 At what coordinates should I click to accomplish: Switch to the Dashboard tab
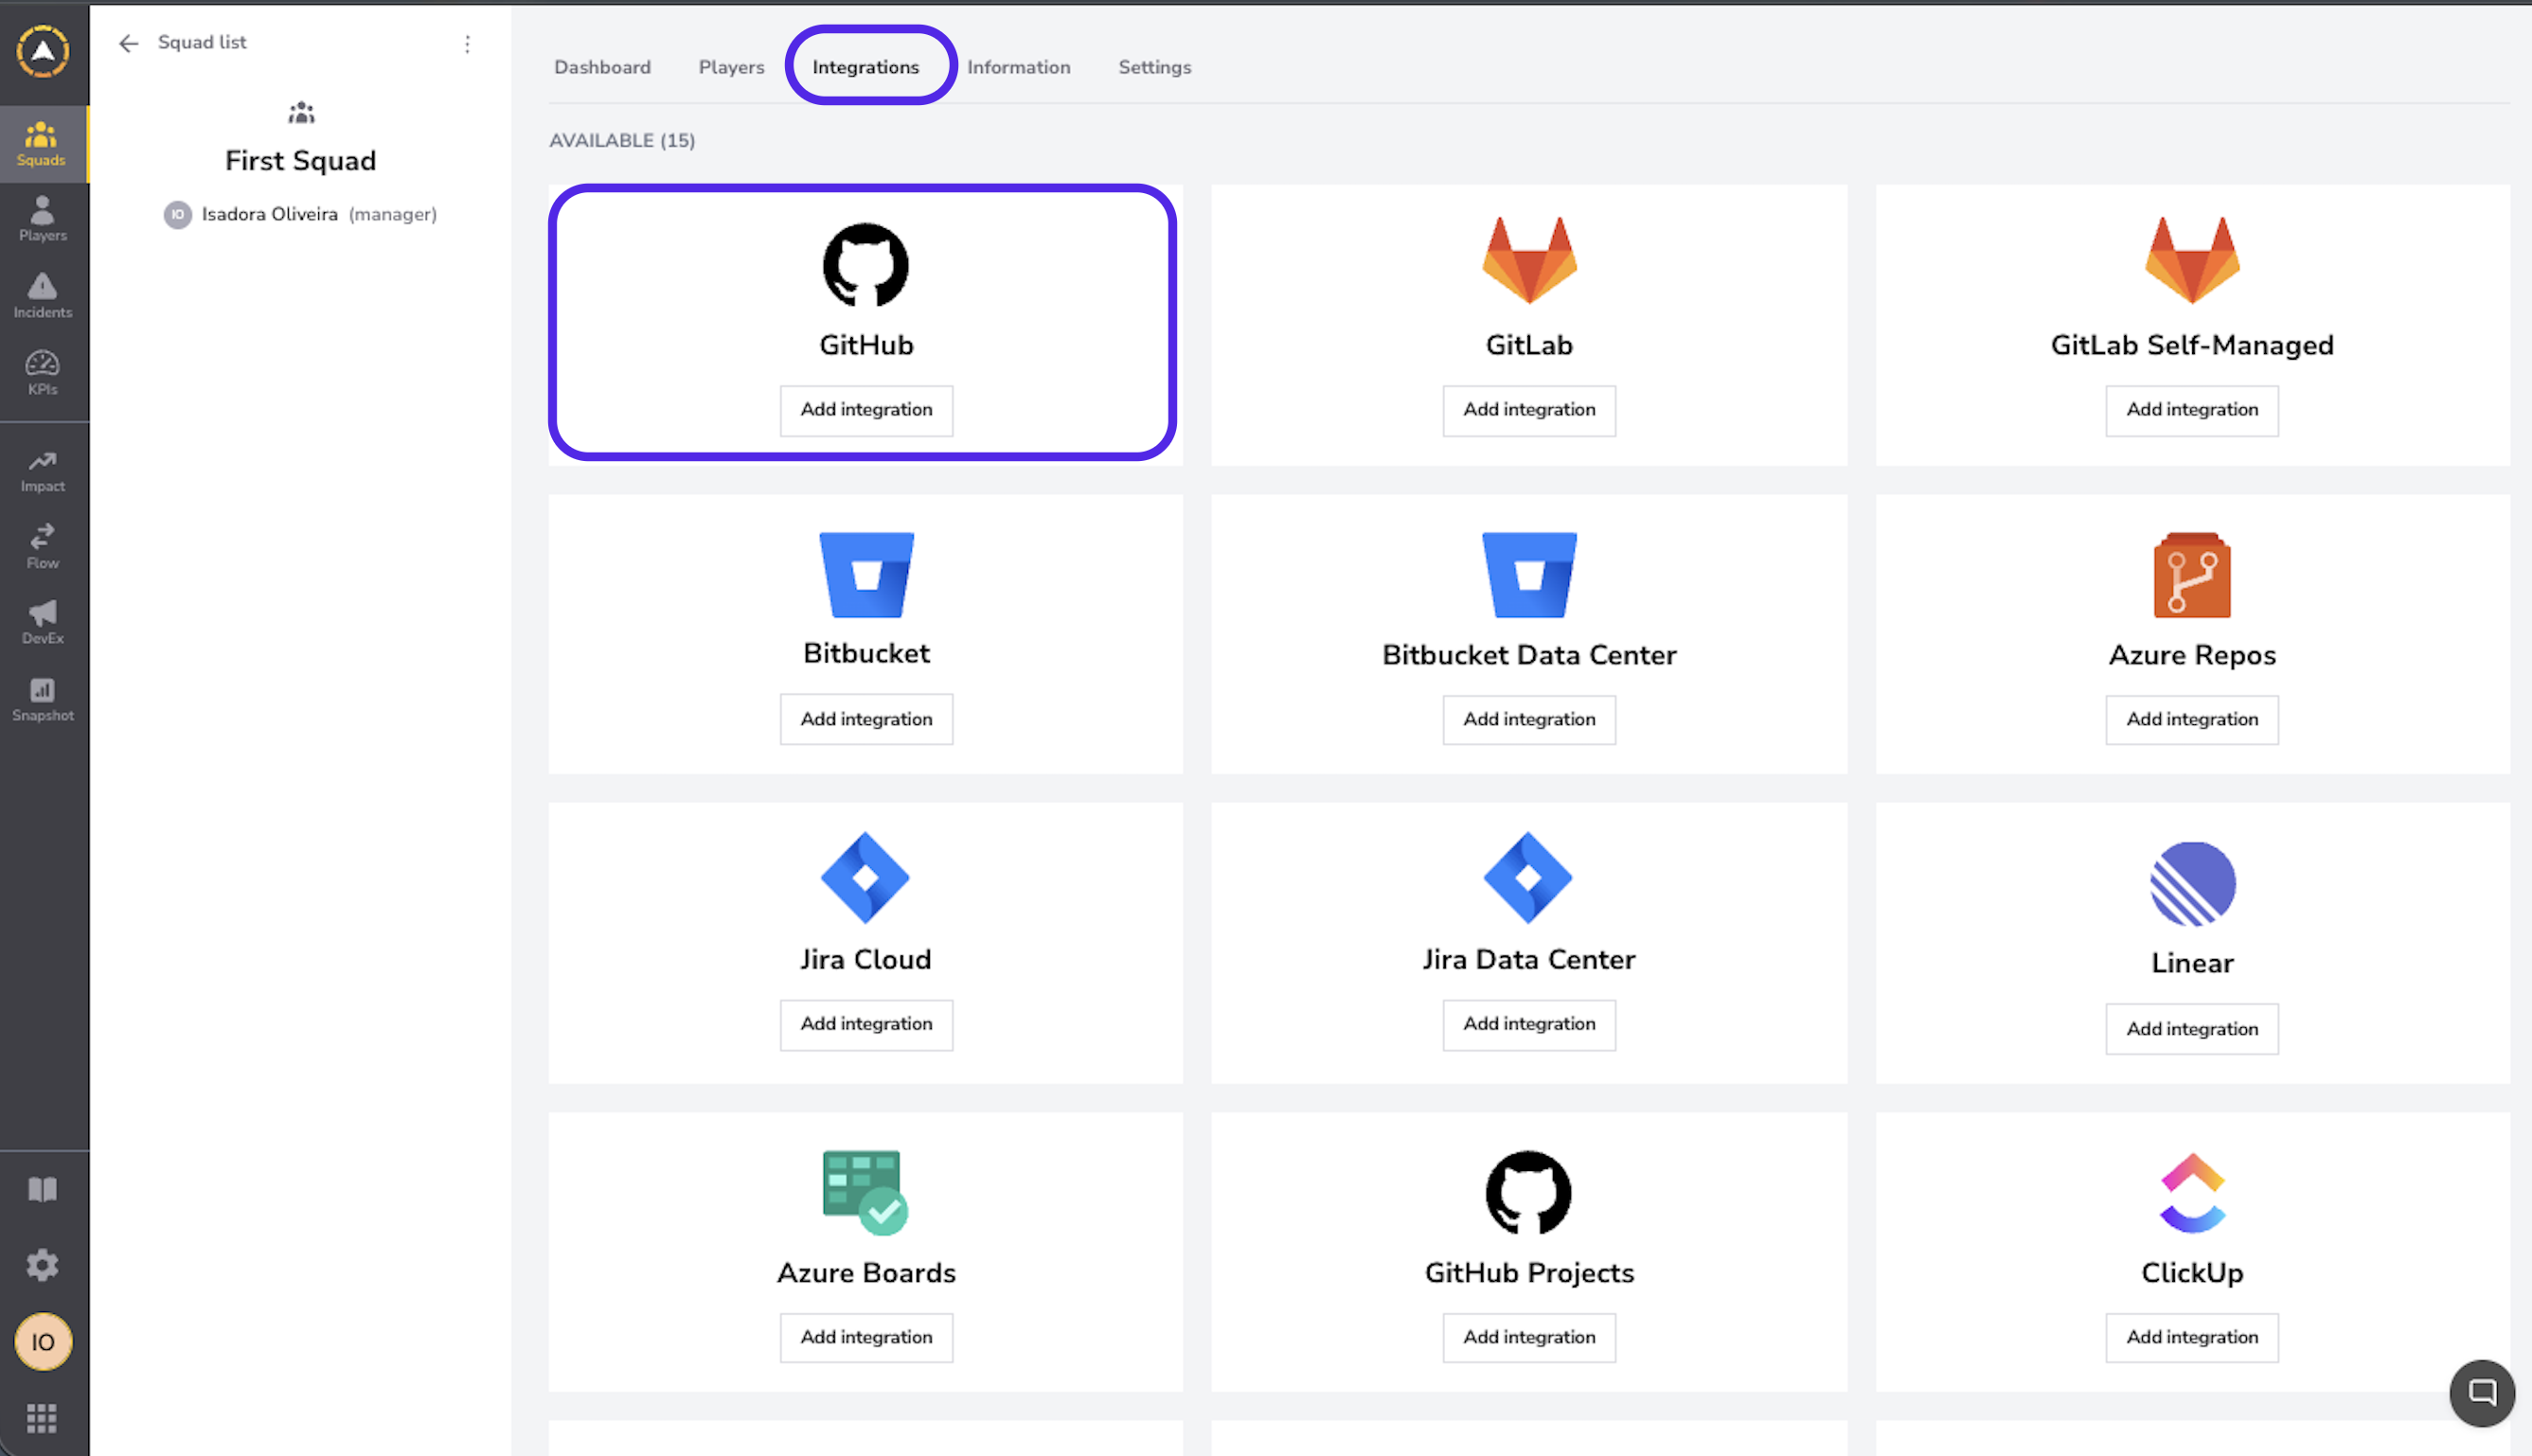(602, 67)
